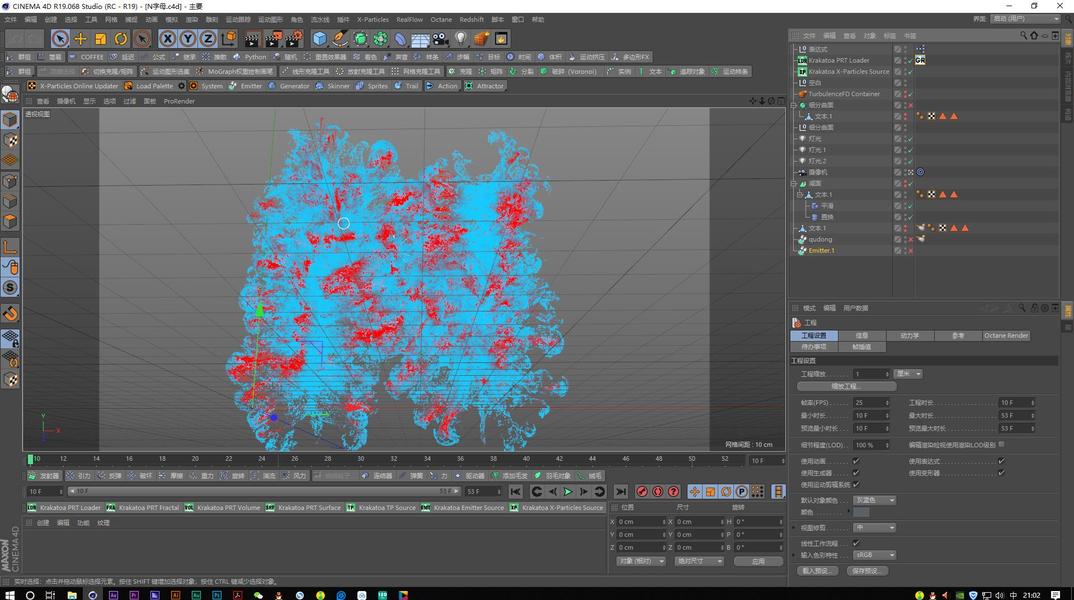Toggle Y axis lock icon
This screenshot has width=1074, height=600.
[x=187, y=39]
